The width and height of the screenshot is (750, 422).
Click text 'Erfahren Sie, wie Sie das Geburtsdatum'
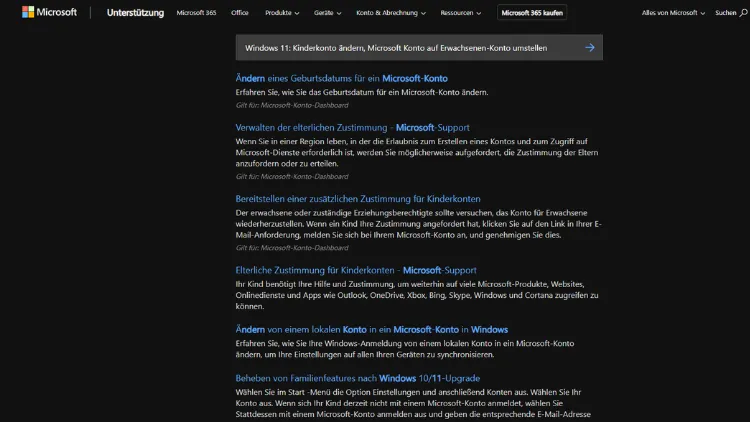pos(362,92)
